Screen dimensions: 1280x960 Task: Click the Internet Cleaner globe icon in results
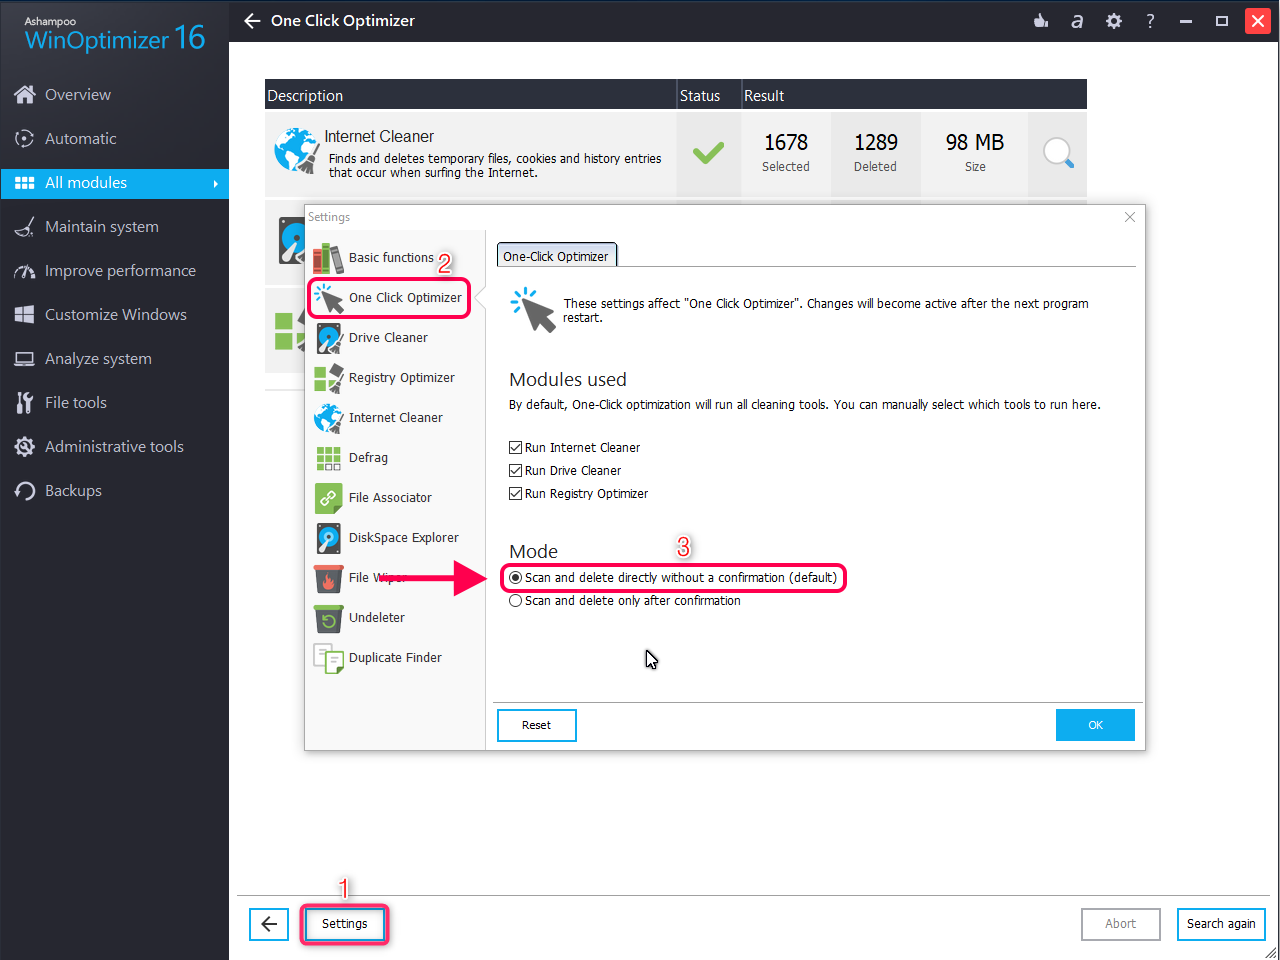296,151
